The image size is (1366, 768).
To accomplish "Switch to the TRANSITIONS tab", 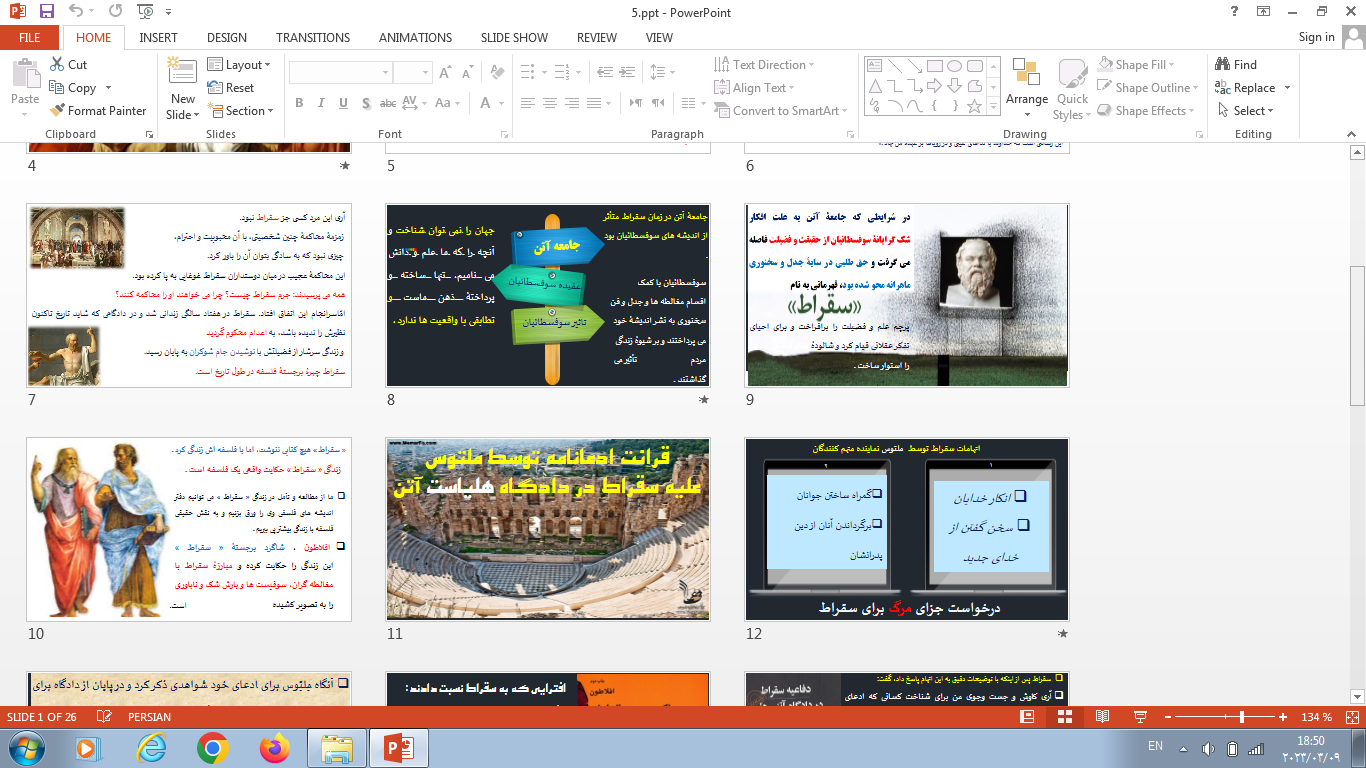I will tap(313, 37).
